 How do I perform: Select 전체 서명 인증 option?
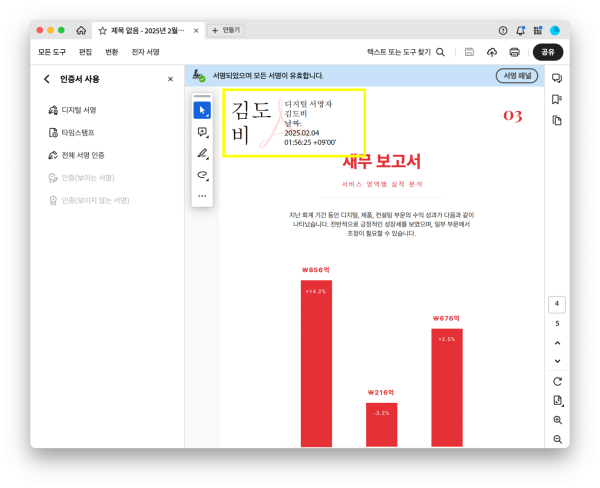(76, 155)
